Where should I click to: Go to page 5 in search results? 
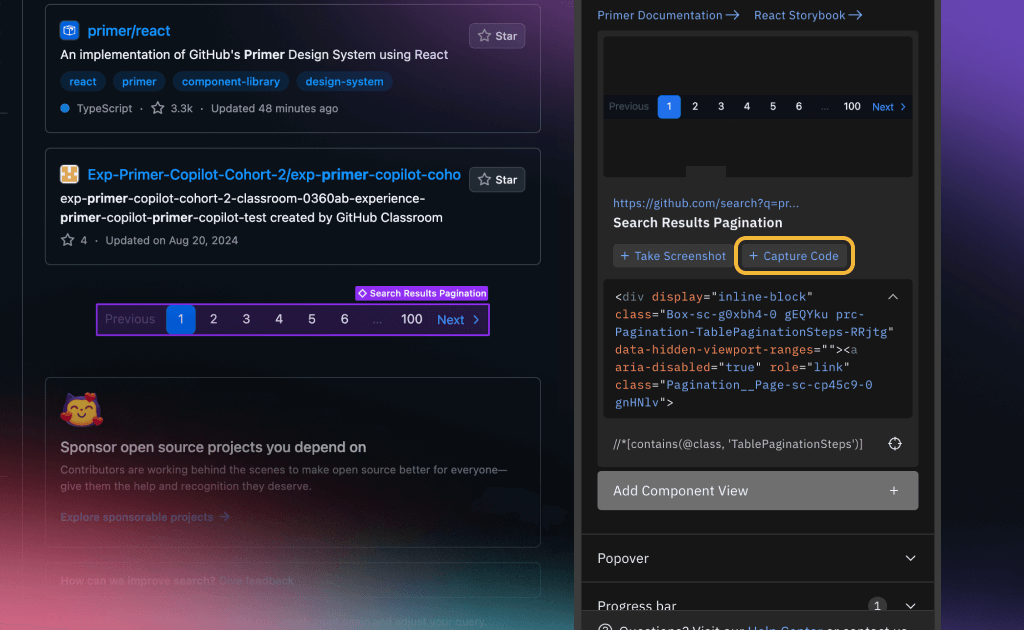(312, 319)
